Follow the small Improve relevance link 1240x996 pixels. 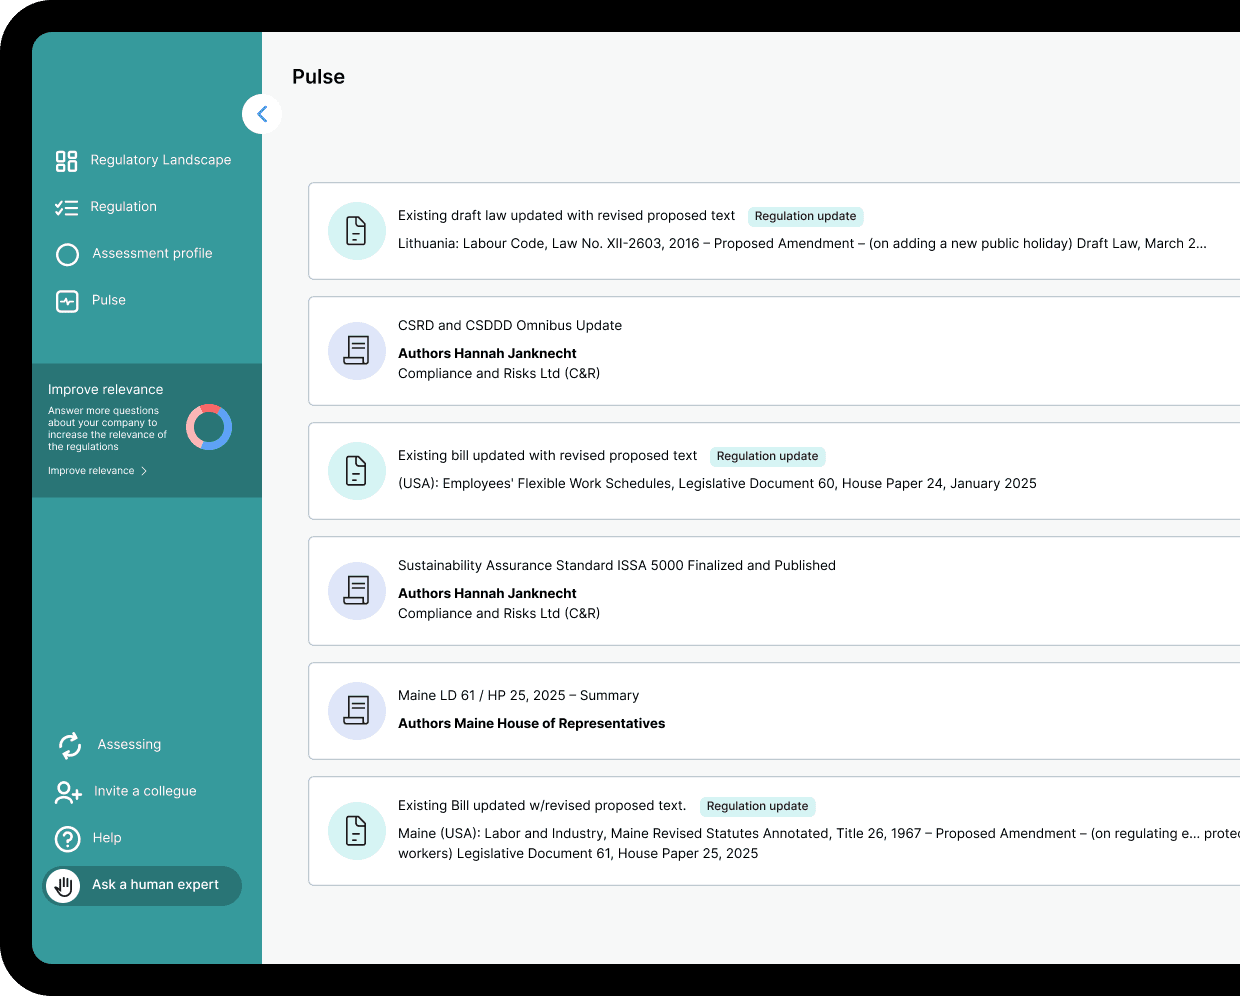click(x=91, y=471)
